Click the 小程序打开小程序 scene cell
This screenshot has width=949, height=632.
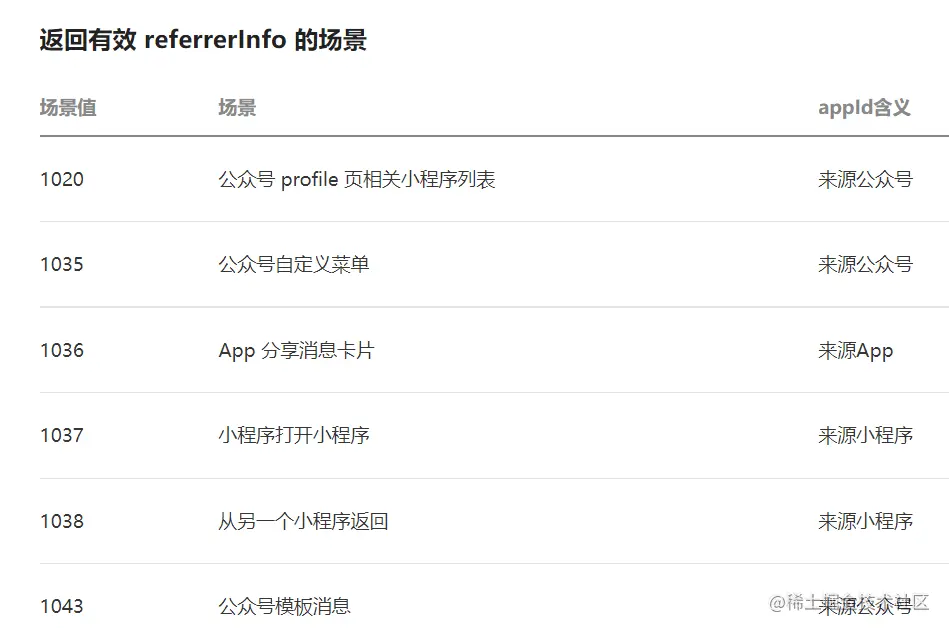pyautogui.click(x=294, y=436)
